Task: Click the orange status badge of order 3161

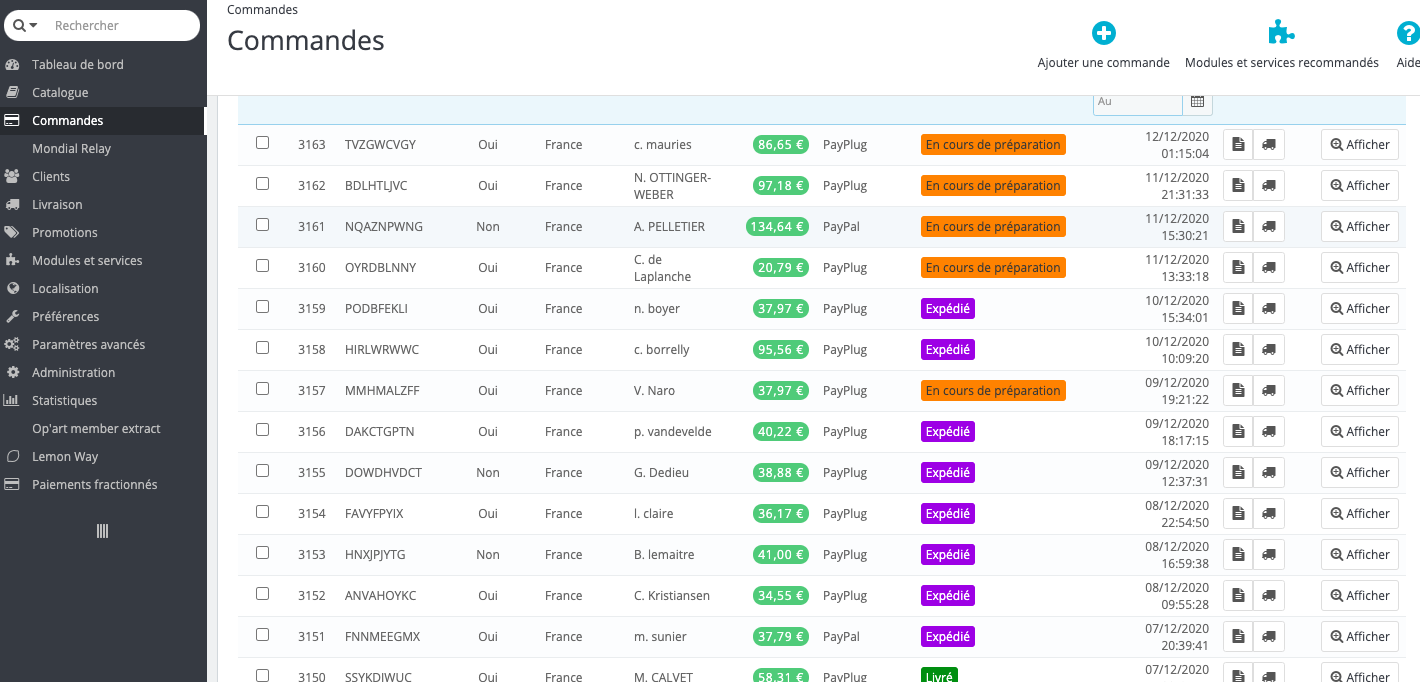Action: click(x=993, y=227)
